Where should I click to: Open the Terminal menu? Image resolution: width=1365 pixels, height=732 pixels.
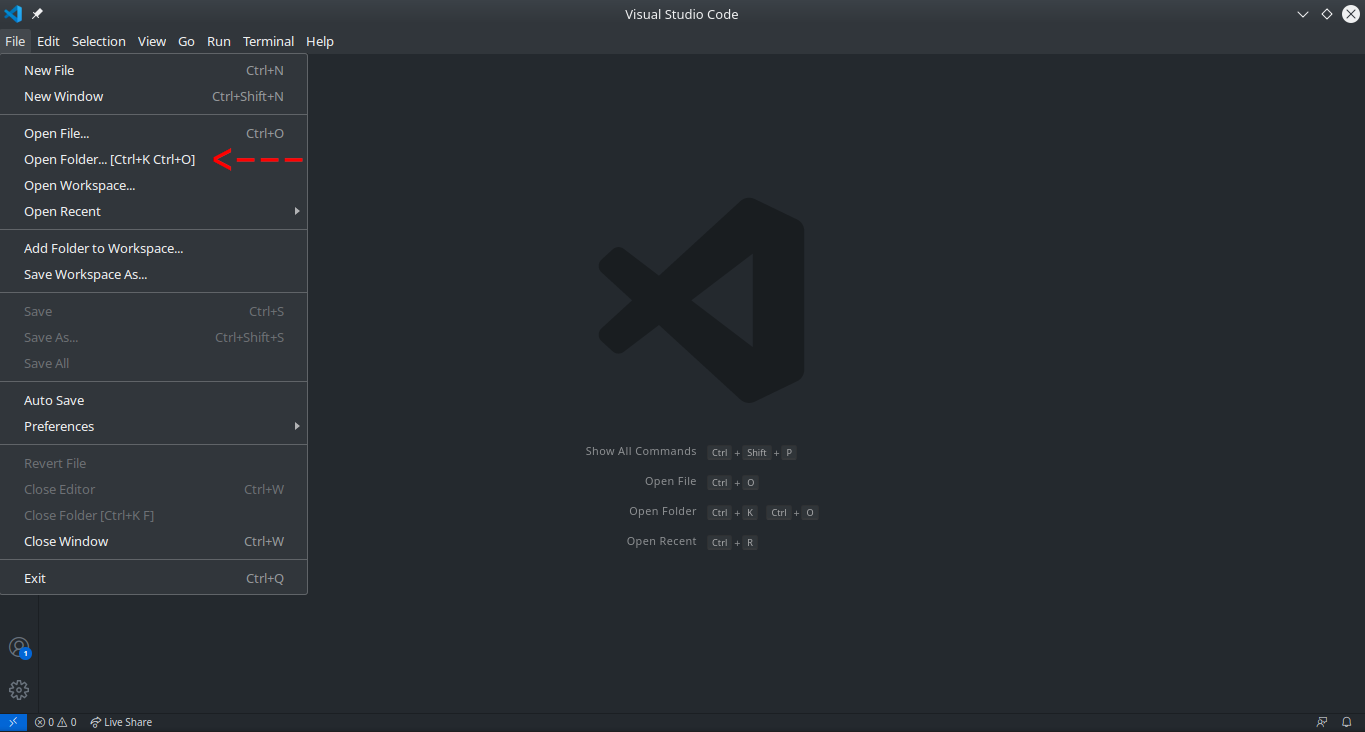pos(268,41)
